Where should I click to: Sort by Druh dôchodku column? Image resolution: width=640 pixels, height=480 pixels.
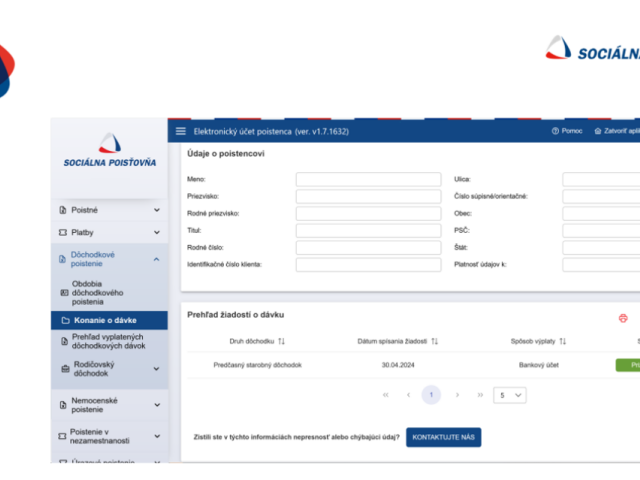pos(281,341)
